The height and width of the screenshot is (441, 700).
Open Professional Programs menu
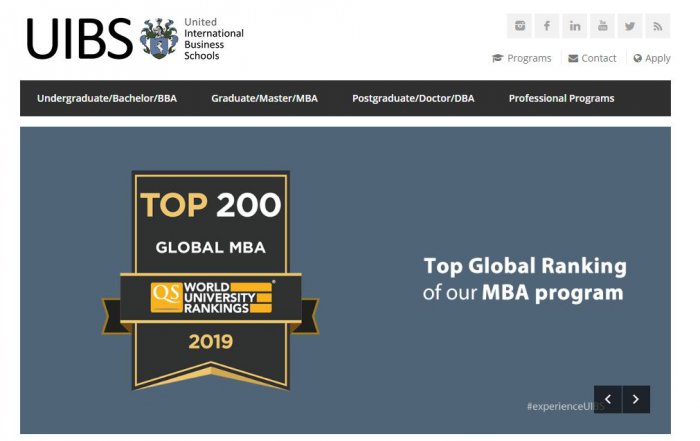click(x=561, y=98)
